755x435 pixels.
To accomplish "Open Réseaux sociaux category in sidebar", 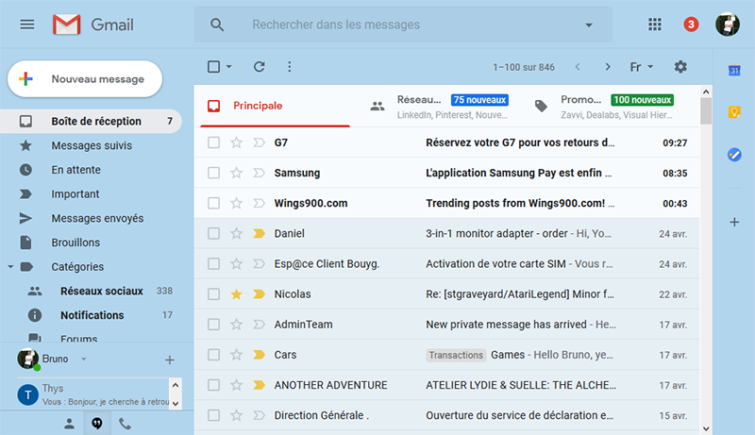I will point(91,291).
